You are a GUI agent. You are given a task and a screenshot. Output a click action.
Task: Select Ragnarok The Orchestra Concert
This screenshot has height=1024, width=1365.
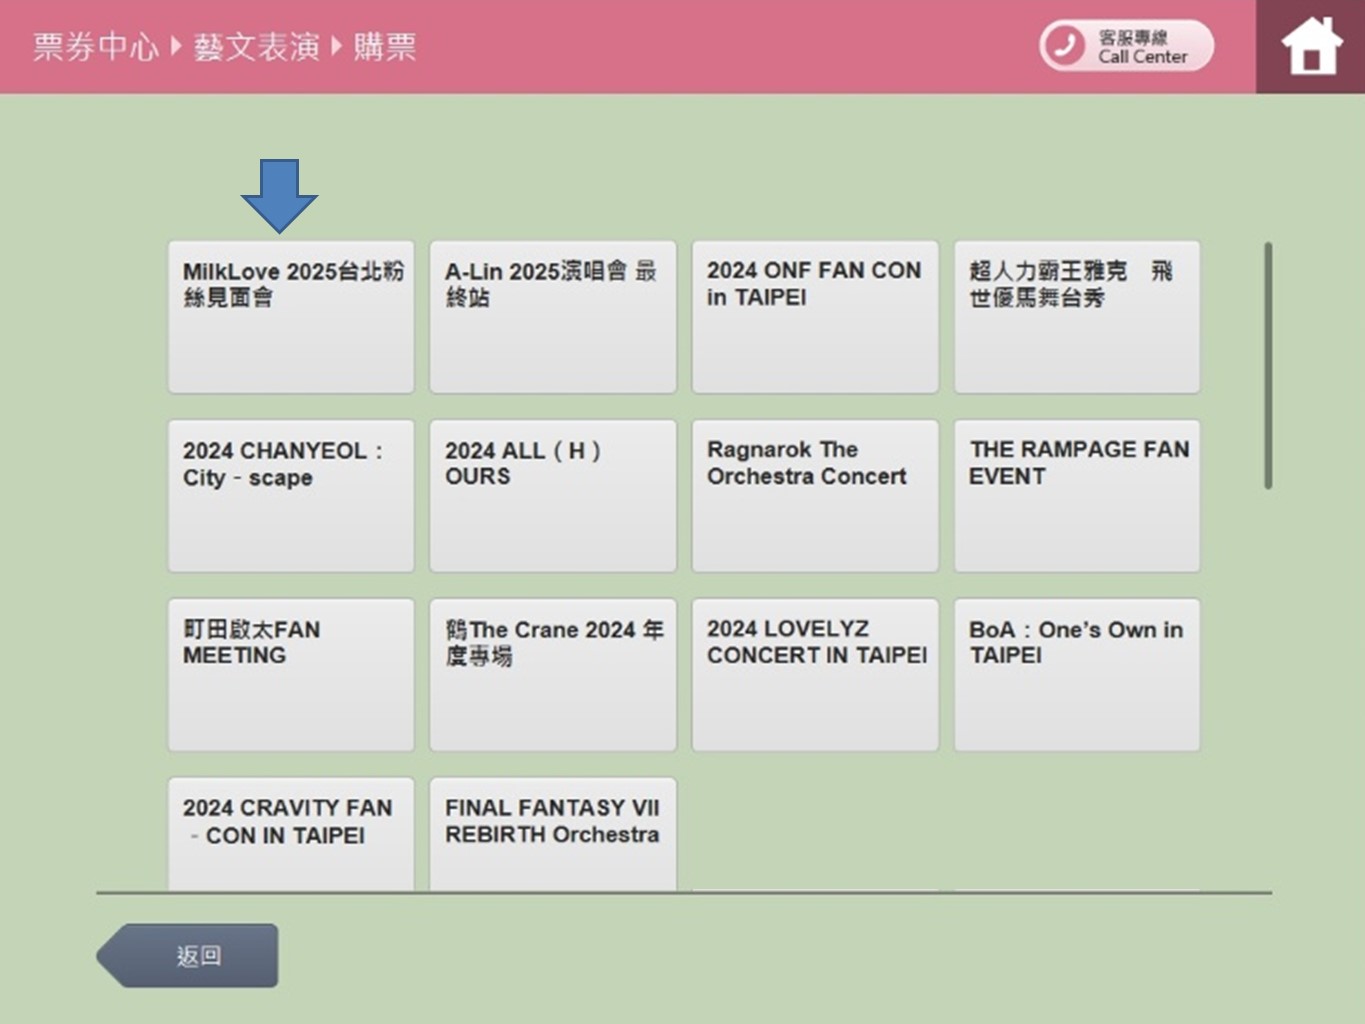815,495
